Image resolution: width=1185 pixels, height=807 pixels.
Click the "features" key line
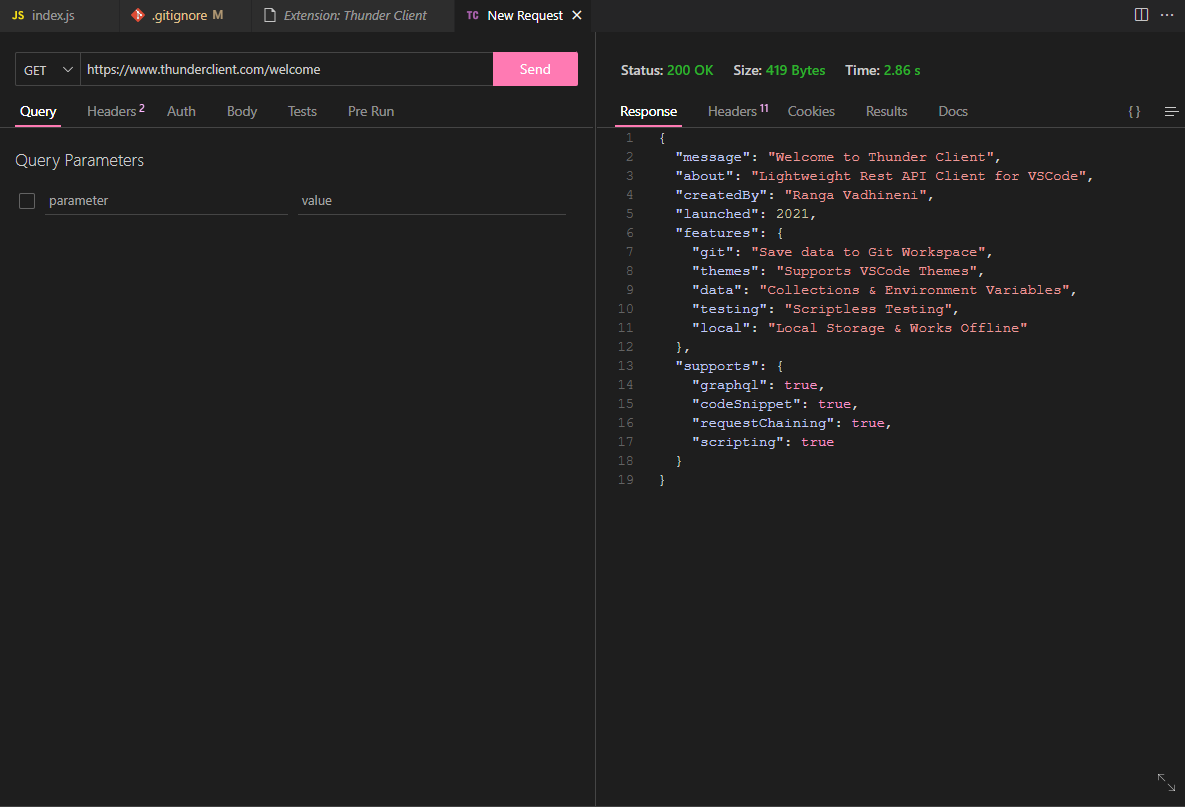(x=729, y=233)
